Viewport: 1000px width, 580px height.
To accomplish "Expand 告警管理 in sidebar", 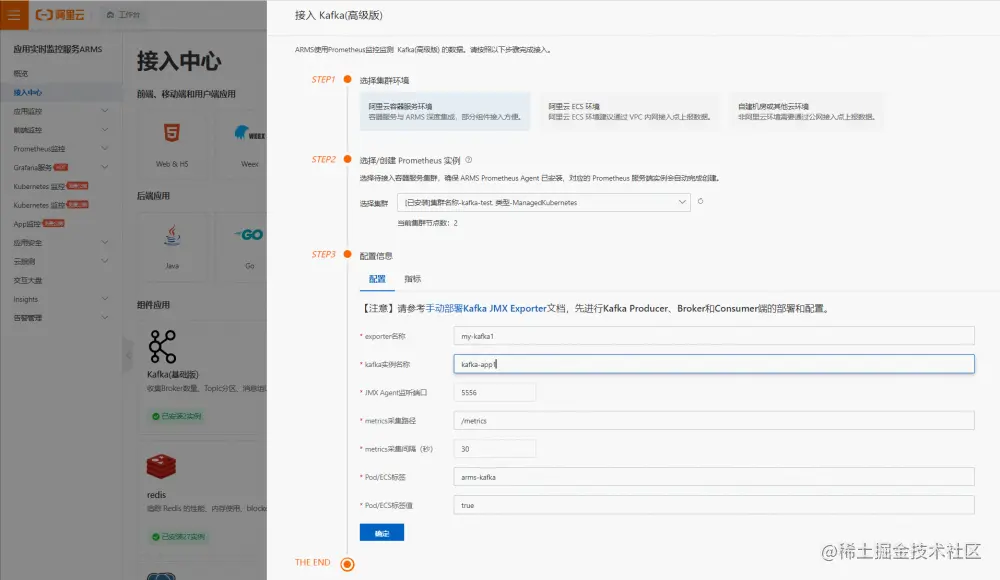I will (x=105, y=317).
